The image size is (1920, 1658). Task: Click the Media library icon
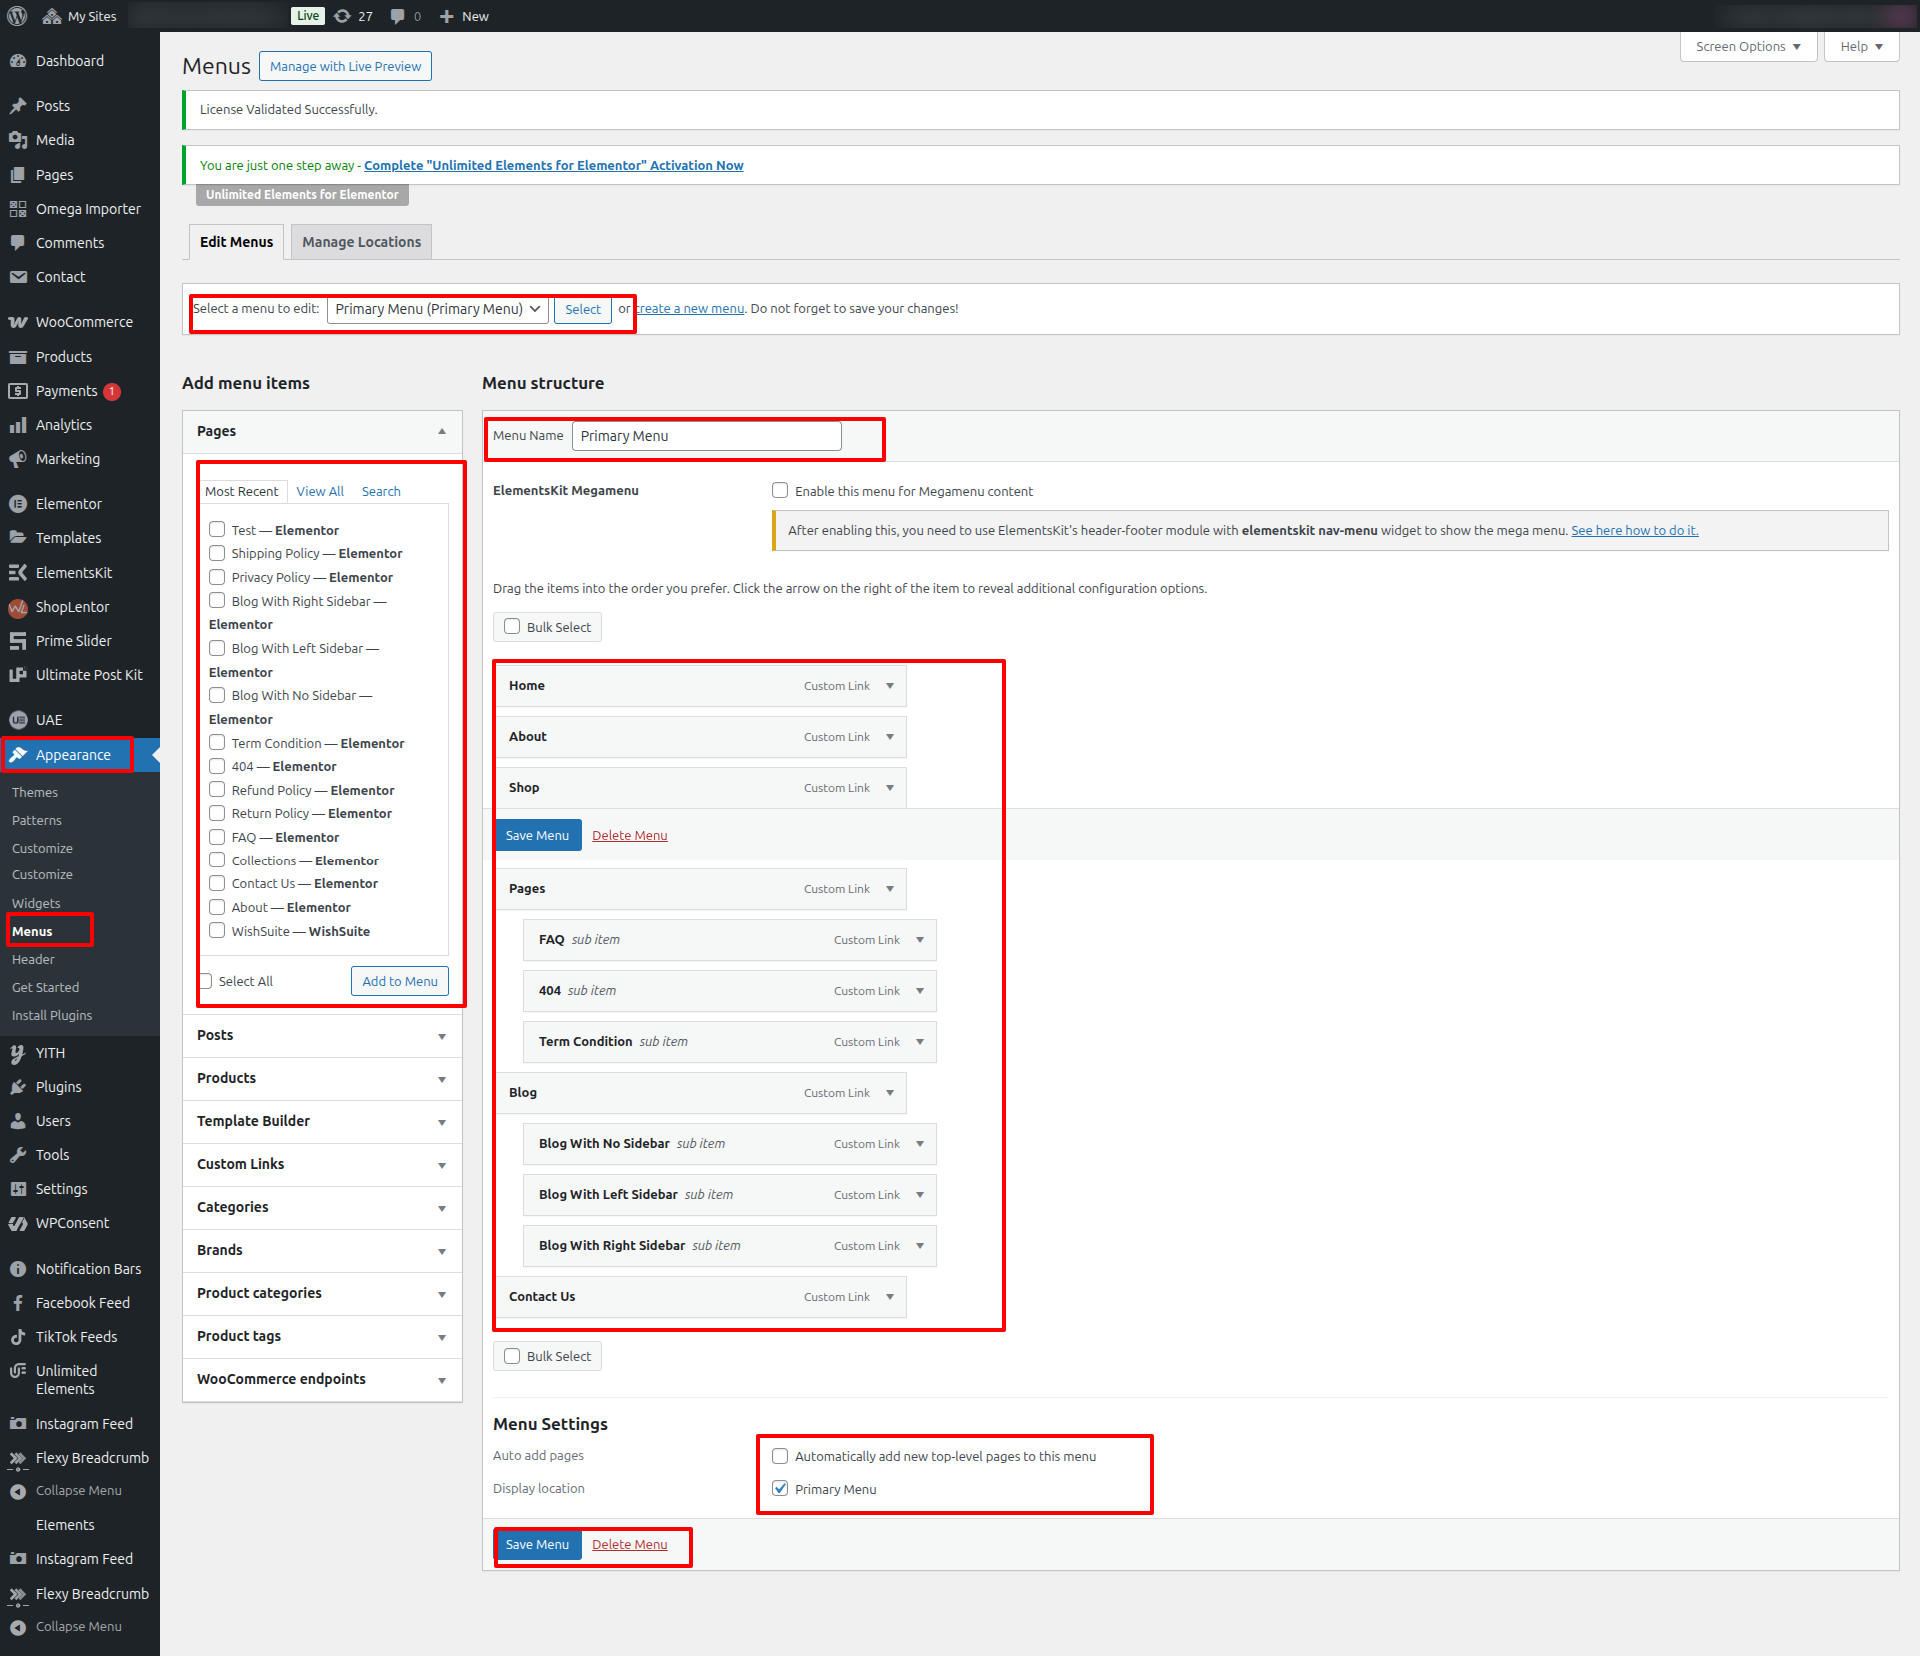pos(18,140)
